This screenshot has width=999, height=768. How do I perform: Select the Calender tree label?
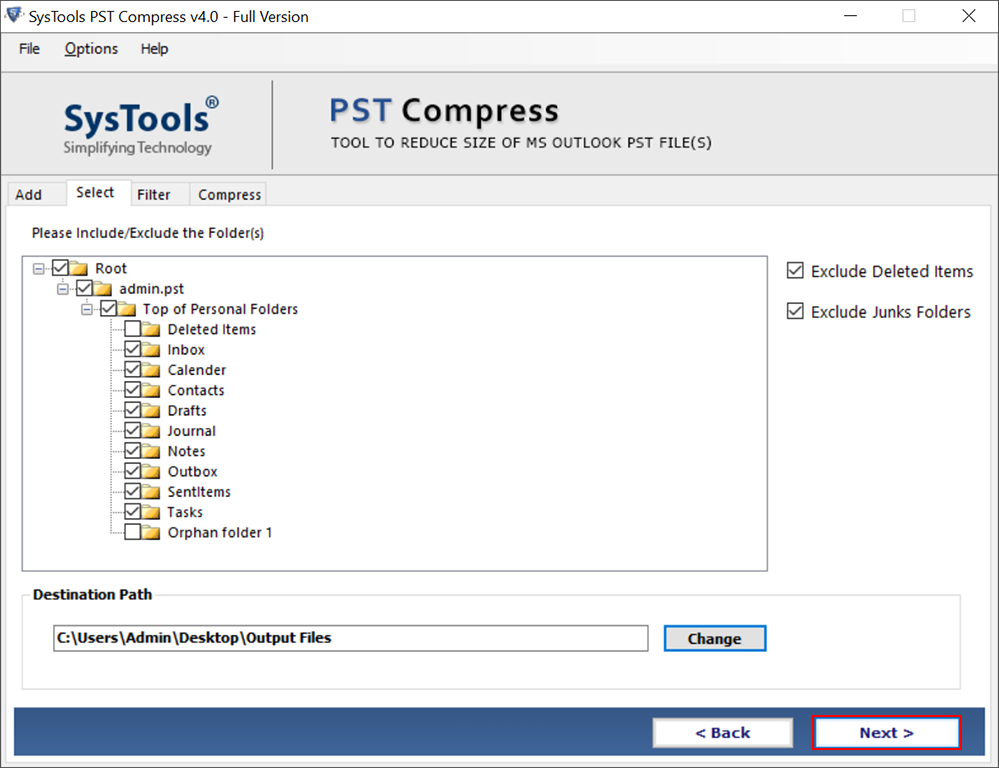pos(196,370)
